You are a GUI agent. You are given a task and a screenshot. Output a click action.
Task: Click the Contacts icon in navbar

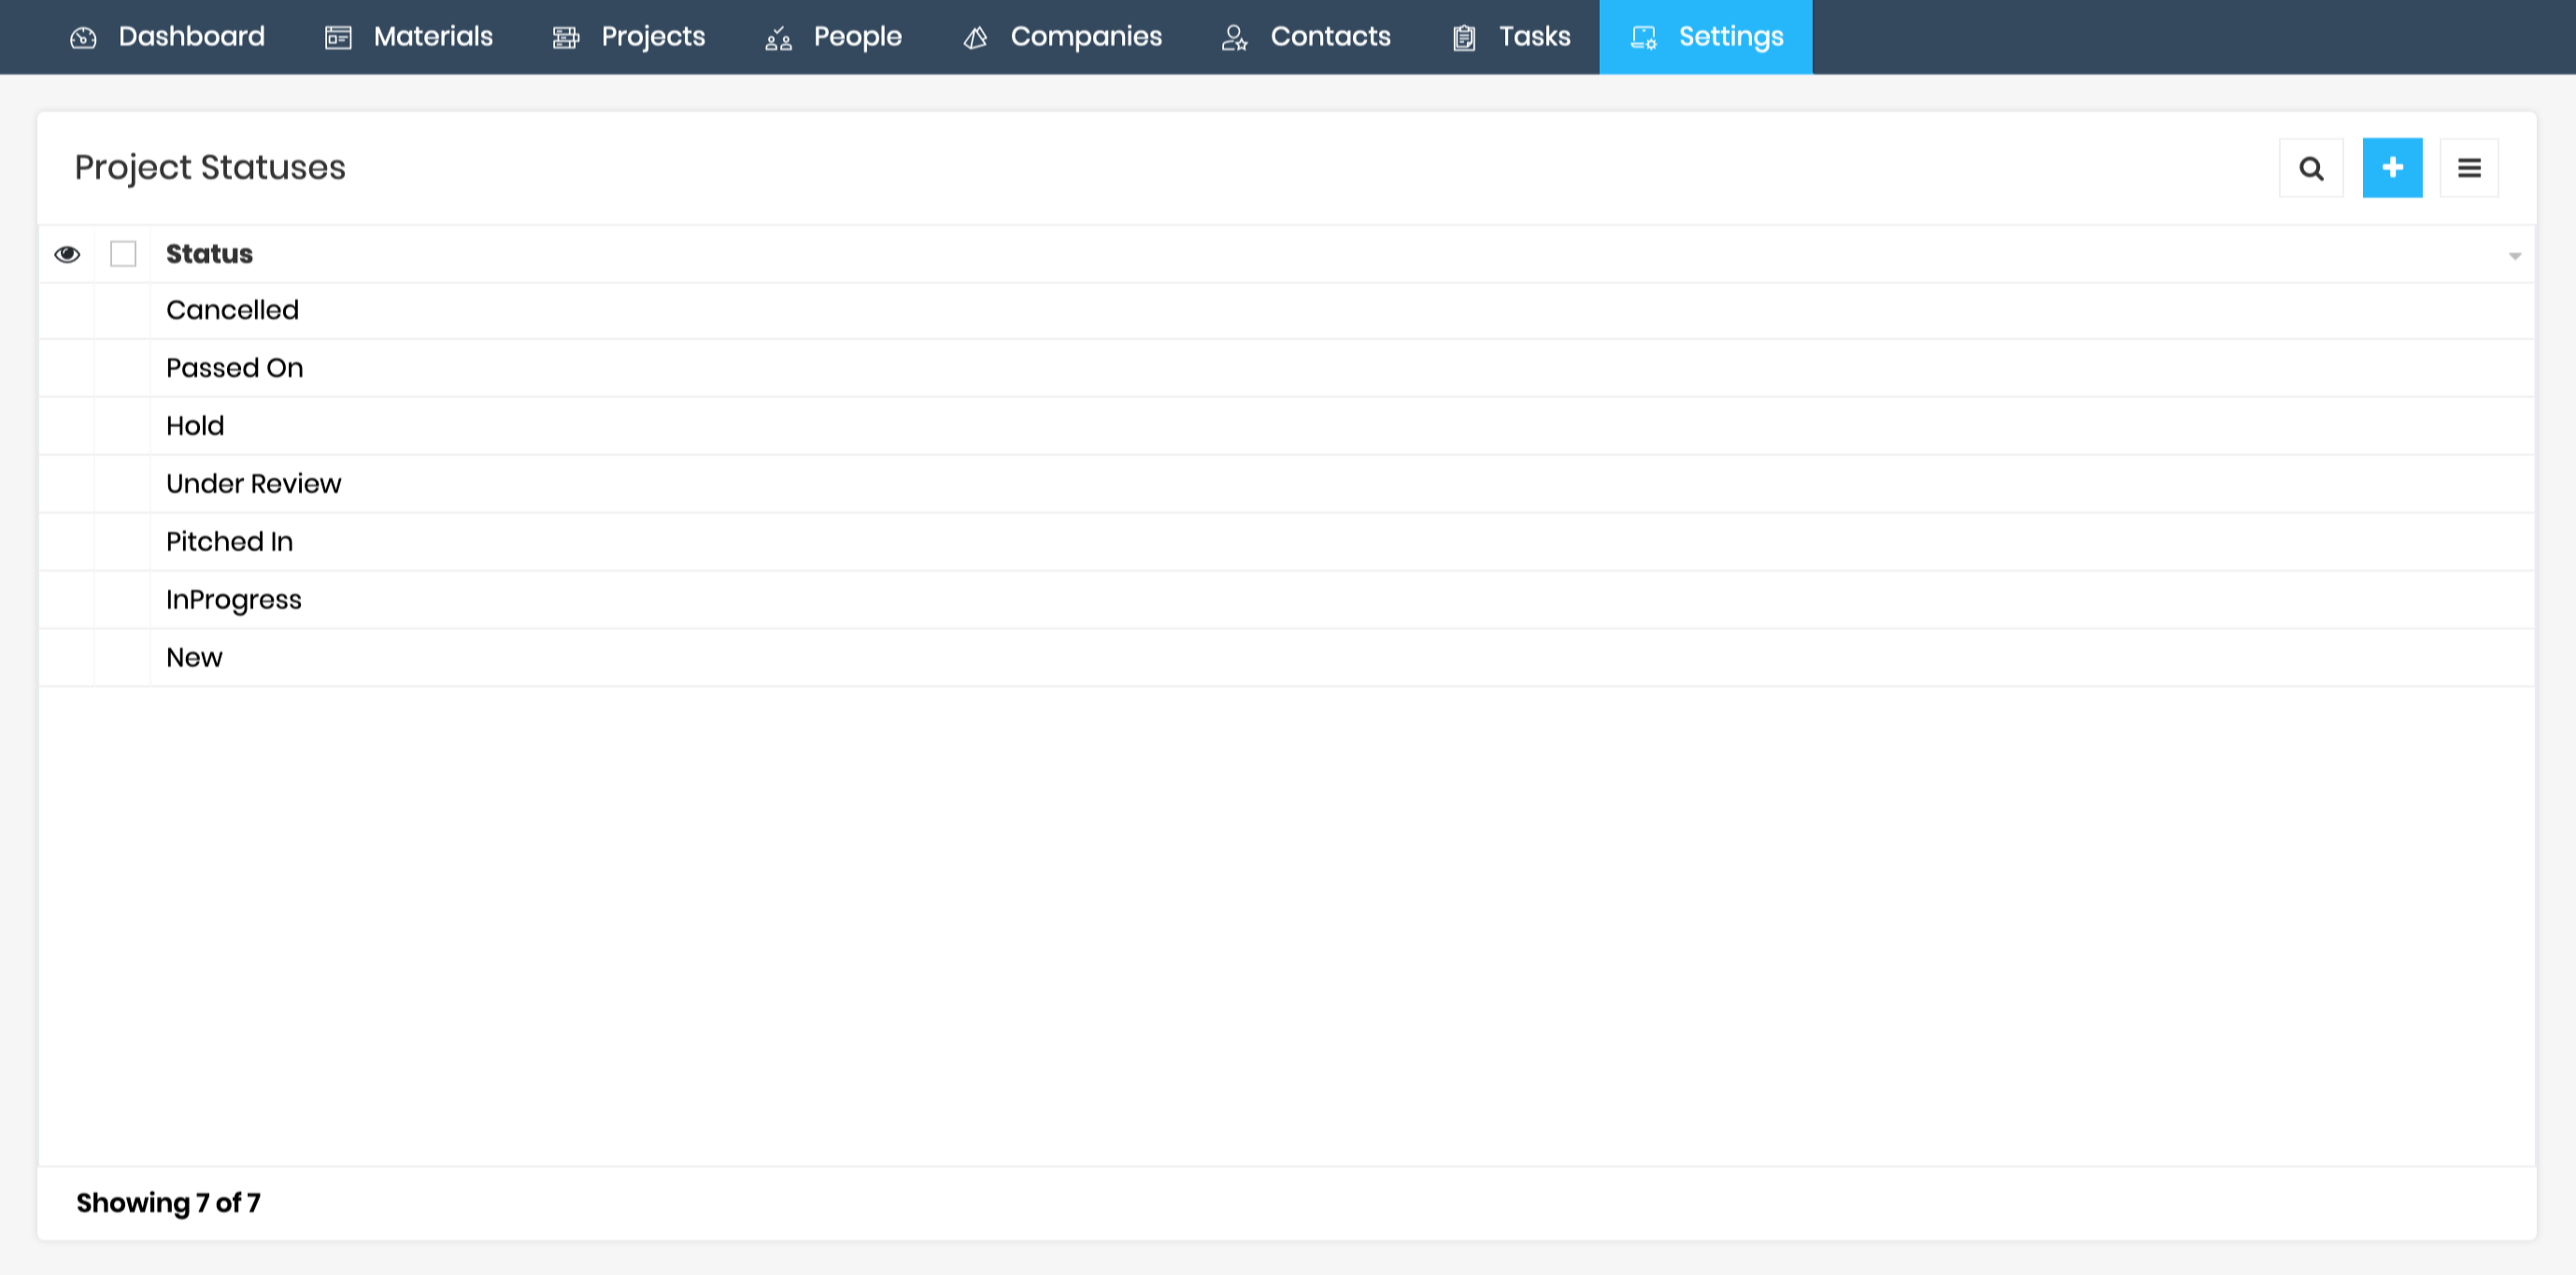pos(1235,38)
